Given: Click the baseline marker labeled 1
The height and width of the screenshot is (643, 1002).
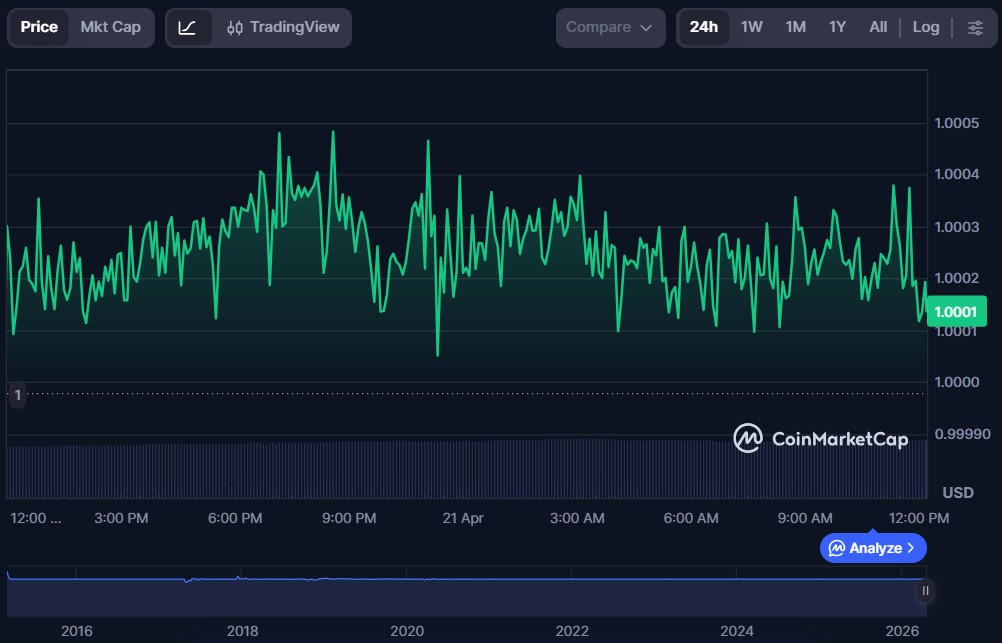Looking at the screenshot, I should tap(16, 395).
